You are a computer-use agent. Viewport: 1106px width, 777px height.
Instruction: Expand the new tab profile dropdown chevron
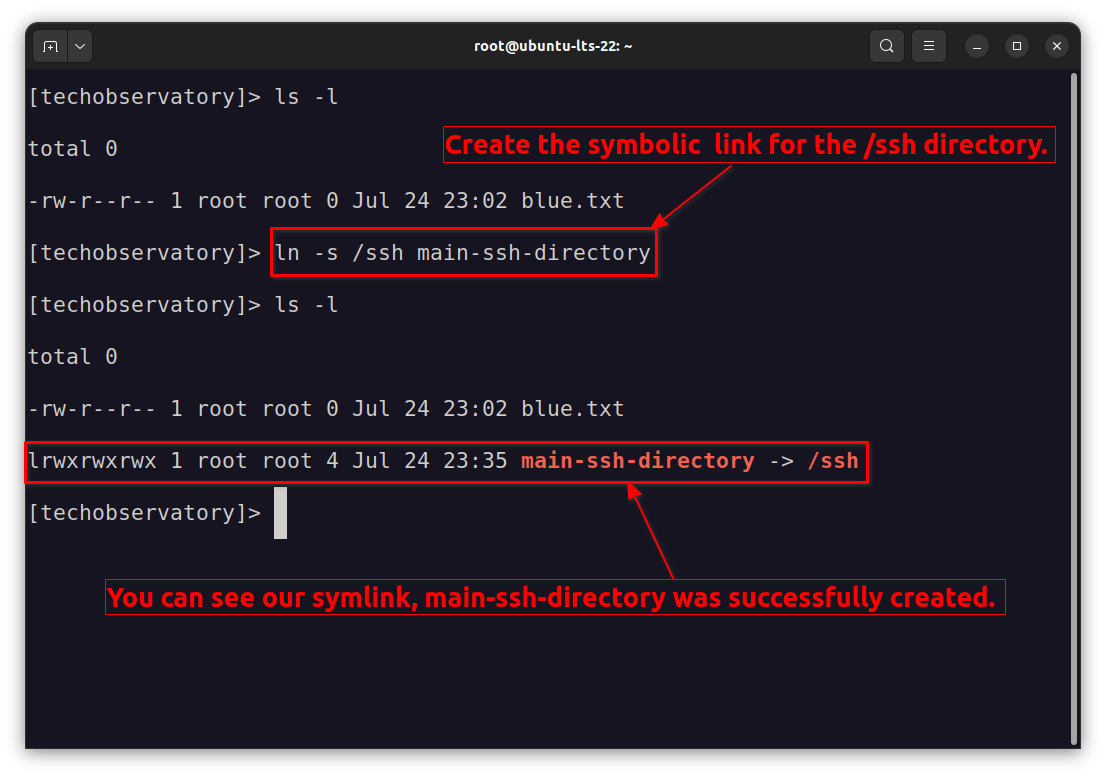point(79,46)
